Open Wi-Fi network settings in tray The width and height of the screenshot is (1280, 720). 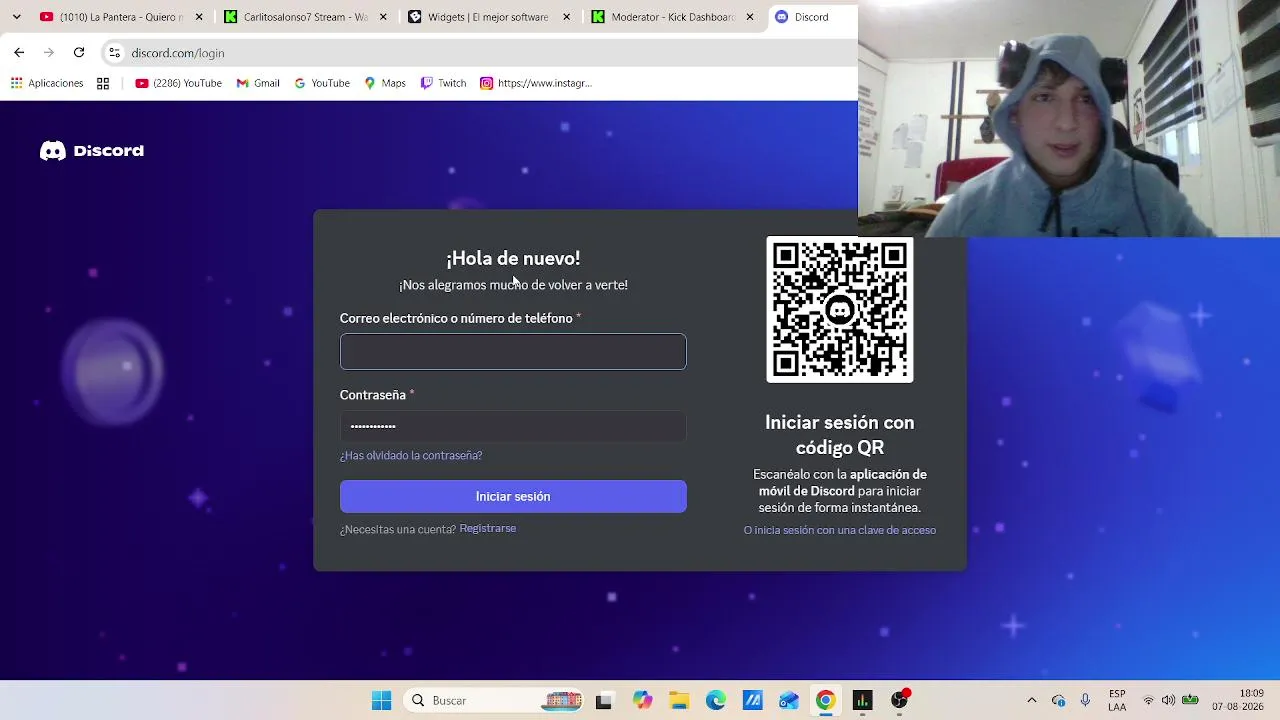[1149, 701]
